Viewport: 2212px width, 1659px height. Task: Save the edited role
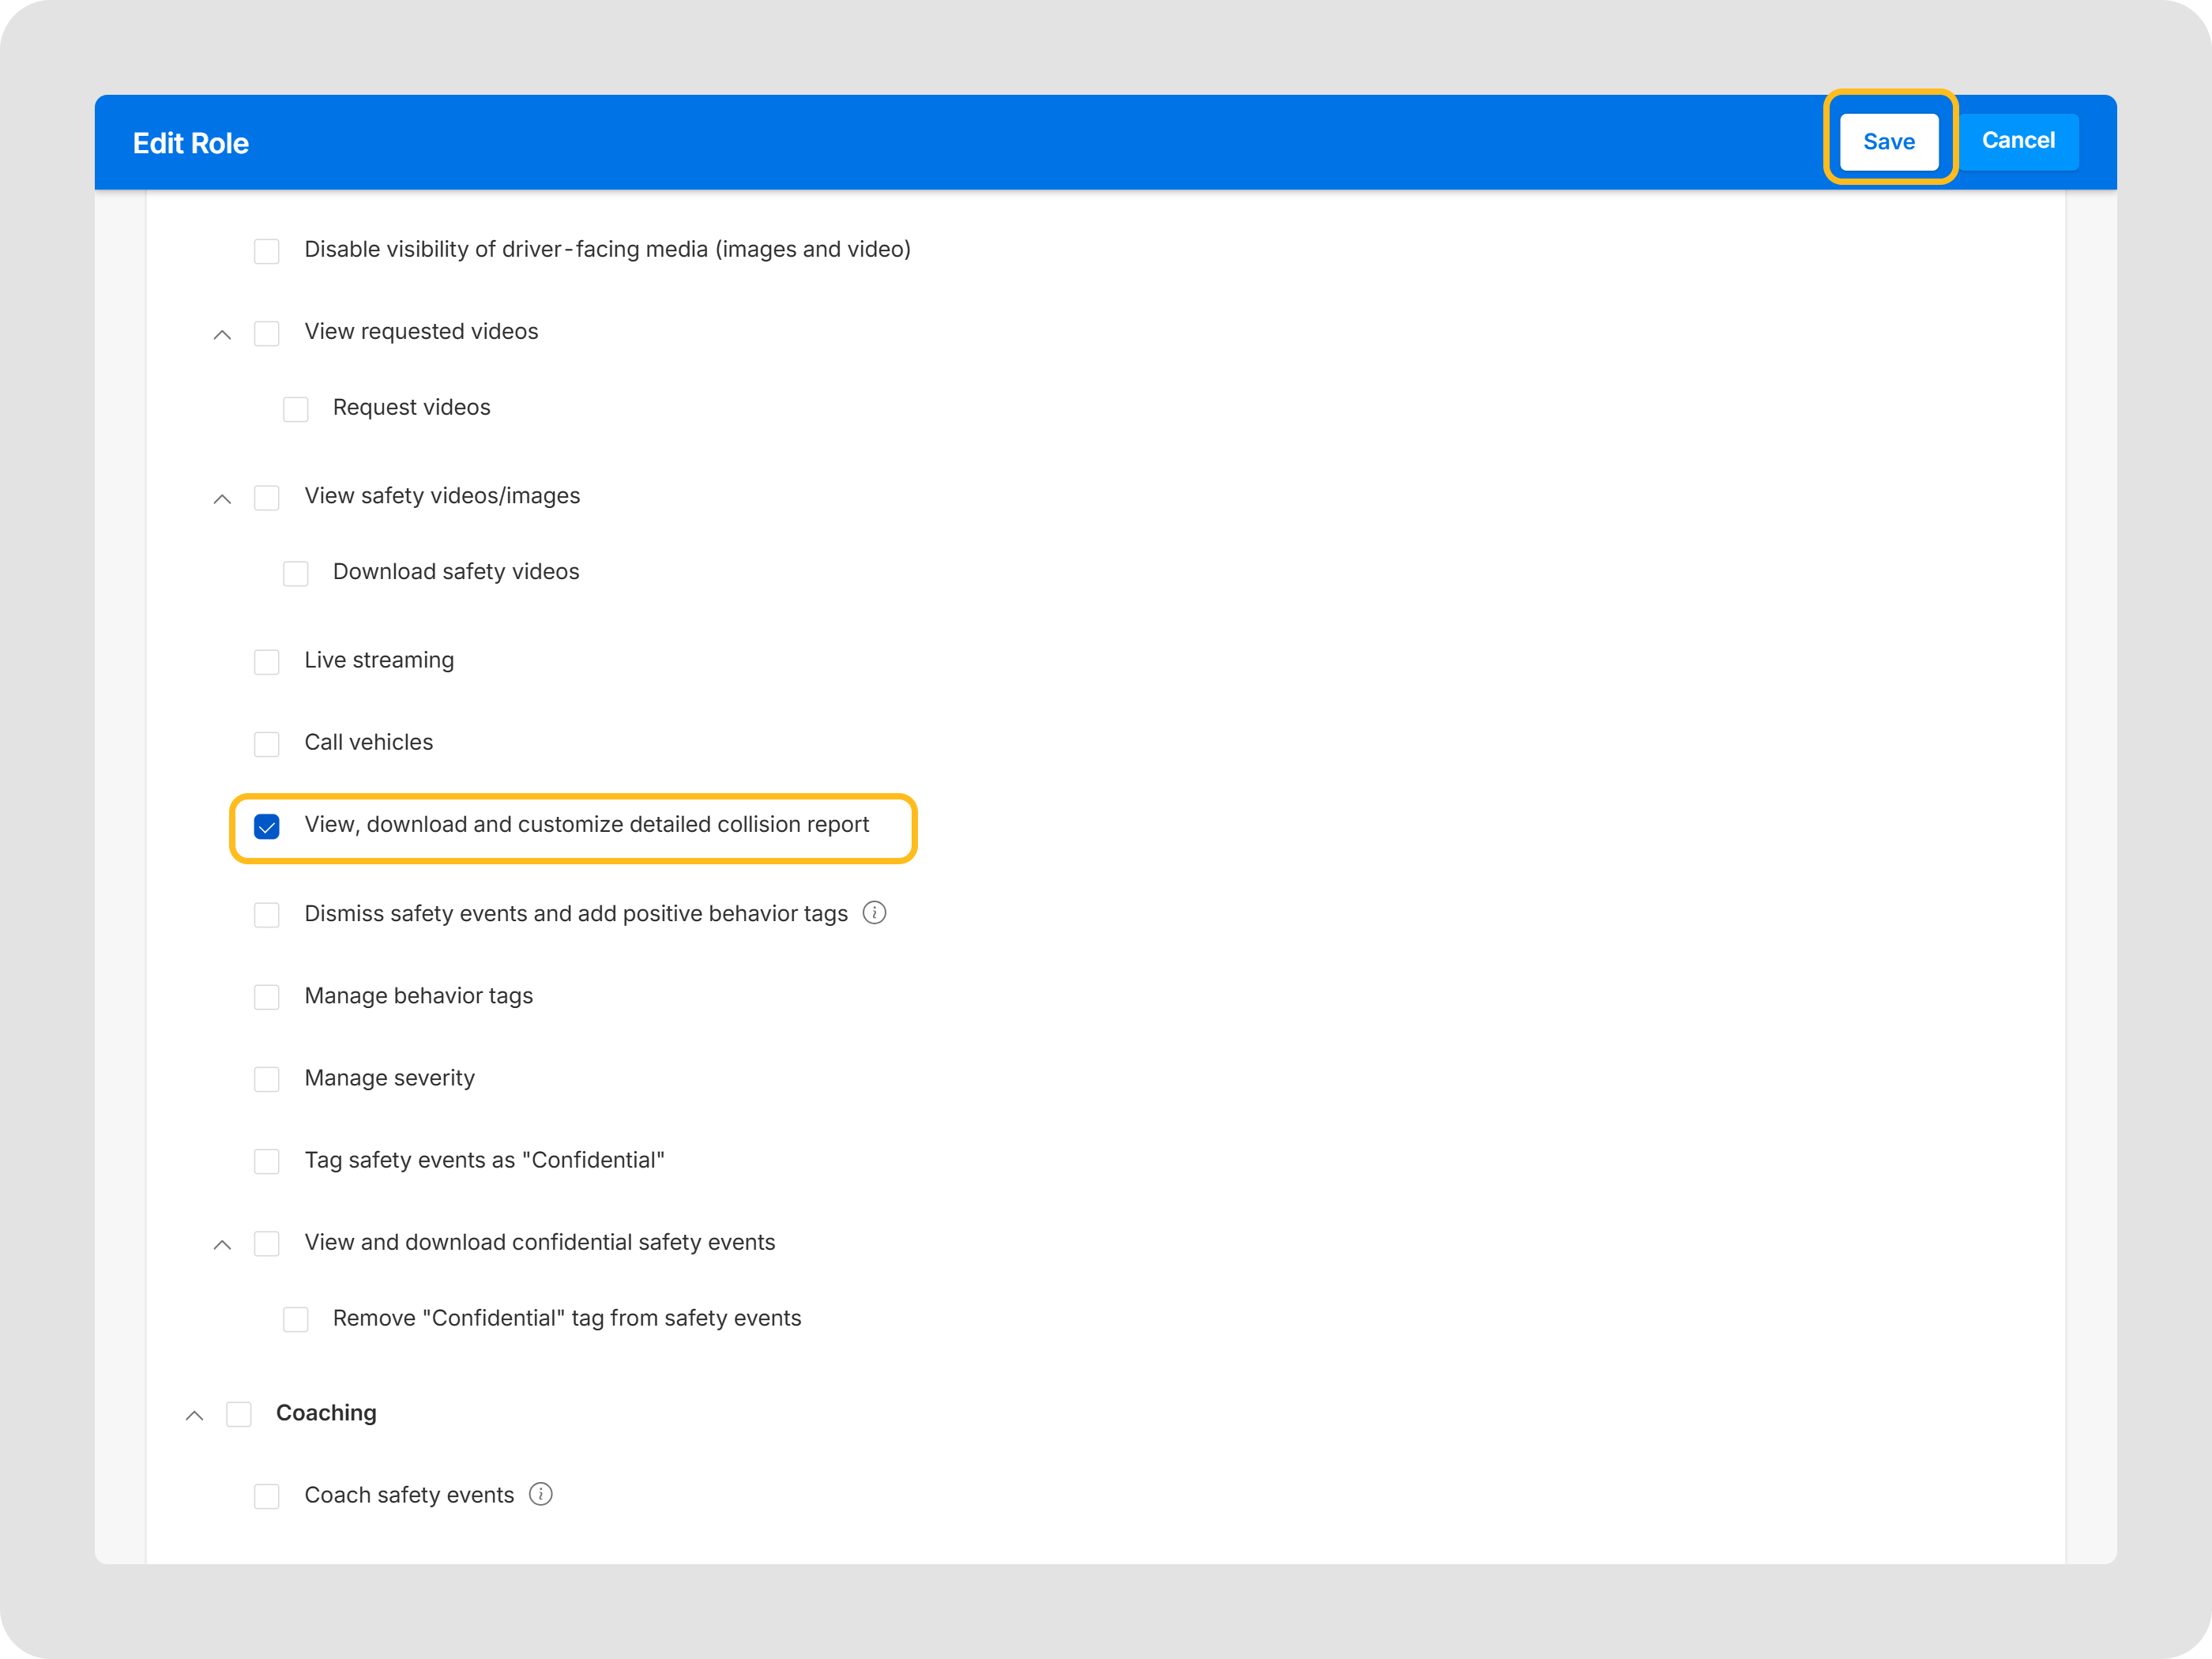coord(1888,141)
